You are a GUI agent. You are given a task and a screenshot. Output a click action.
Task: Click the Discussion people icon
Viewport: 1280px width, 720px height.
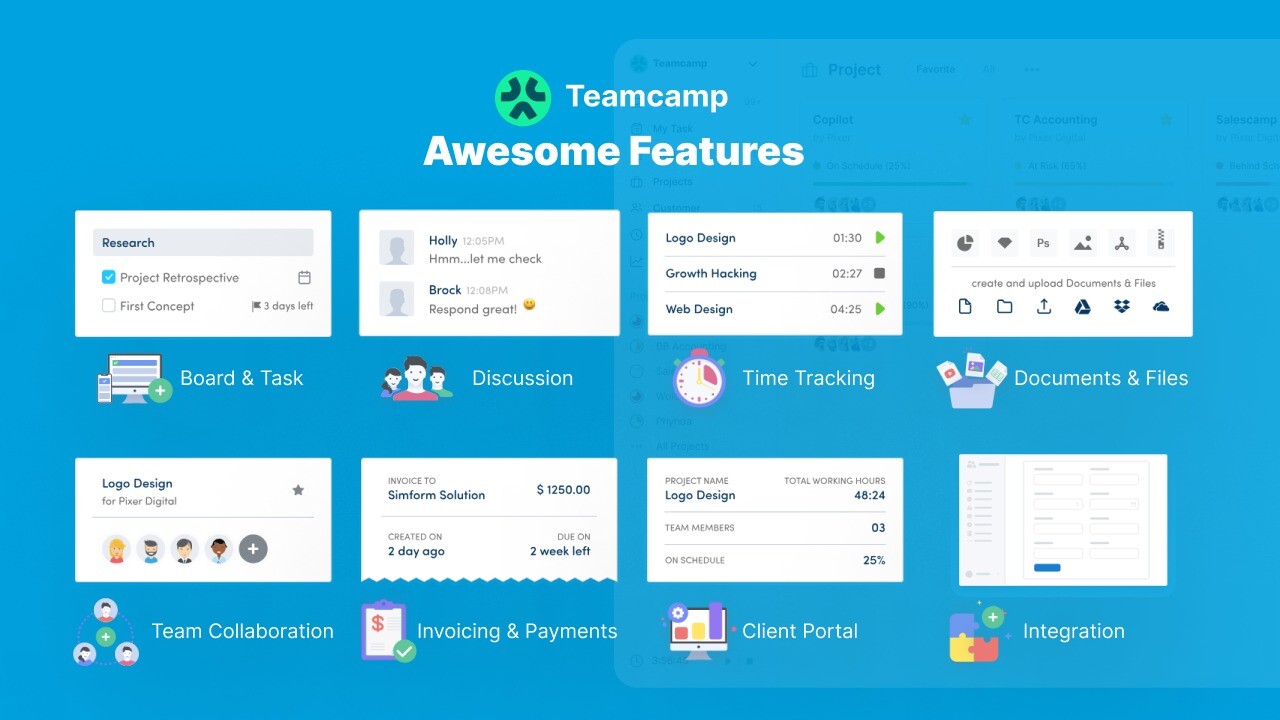417,378
